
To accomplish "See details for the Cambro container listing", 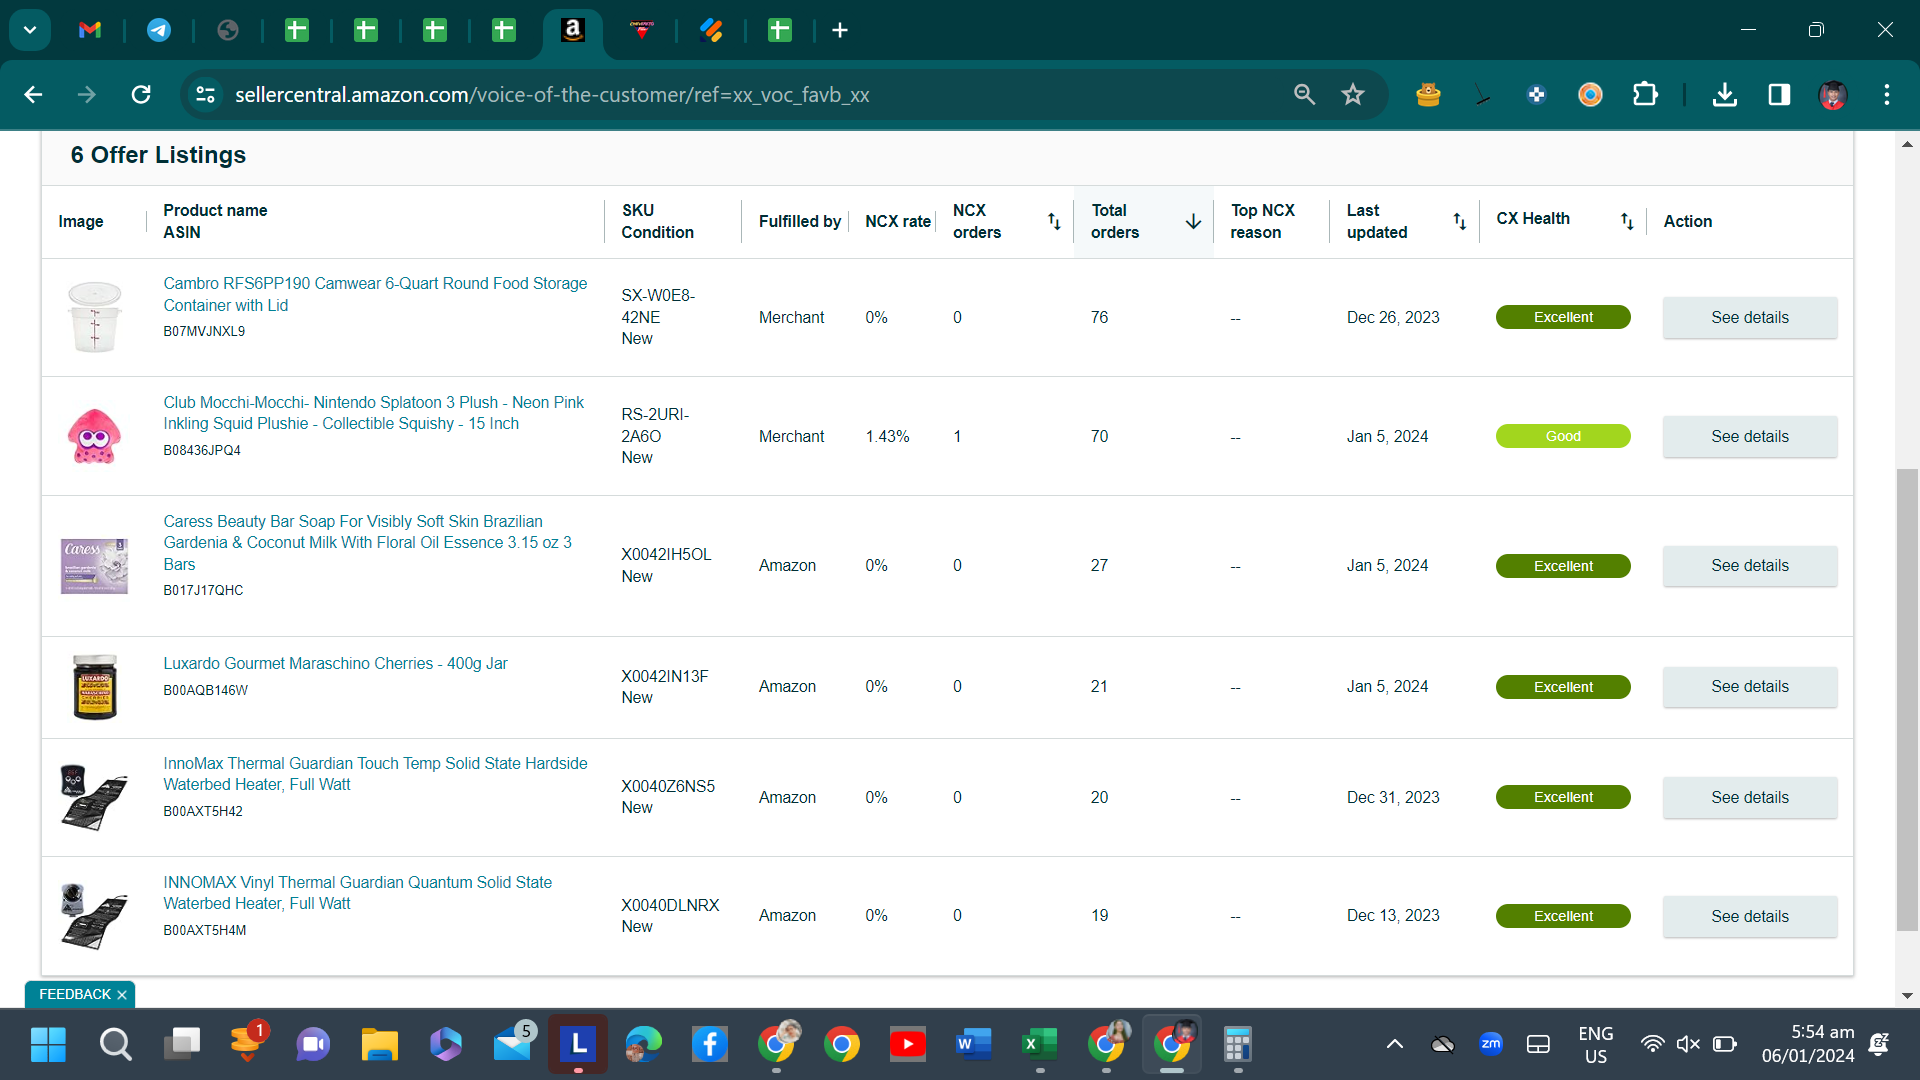I will click(1750, 317).
